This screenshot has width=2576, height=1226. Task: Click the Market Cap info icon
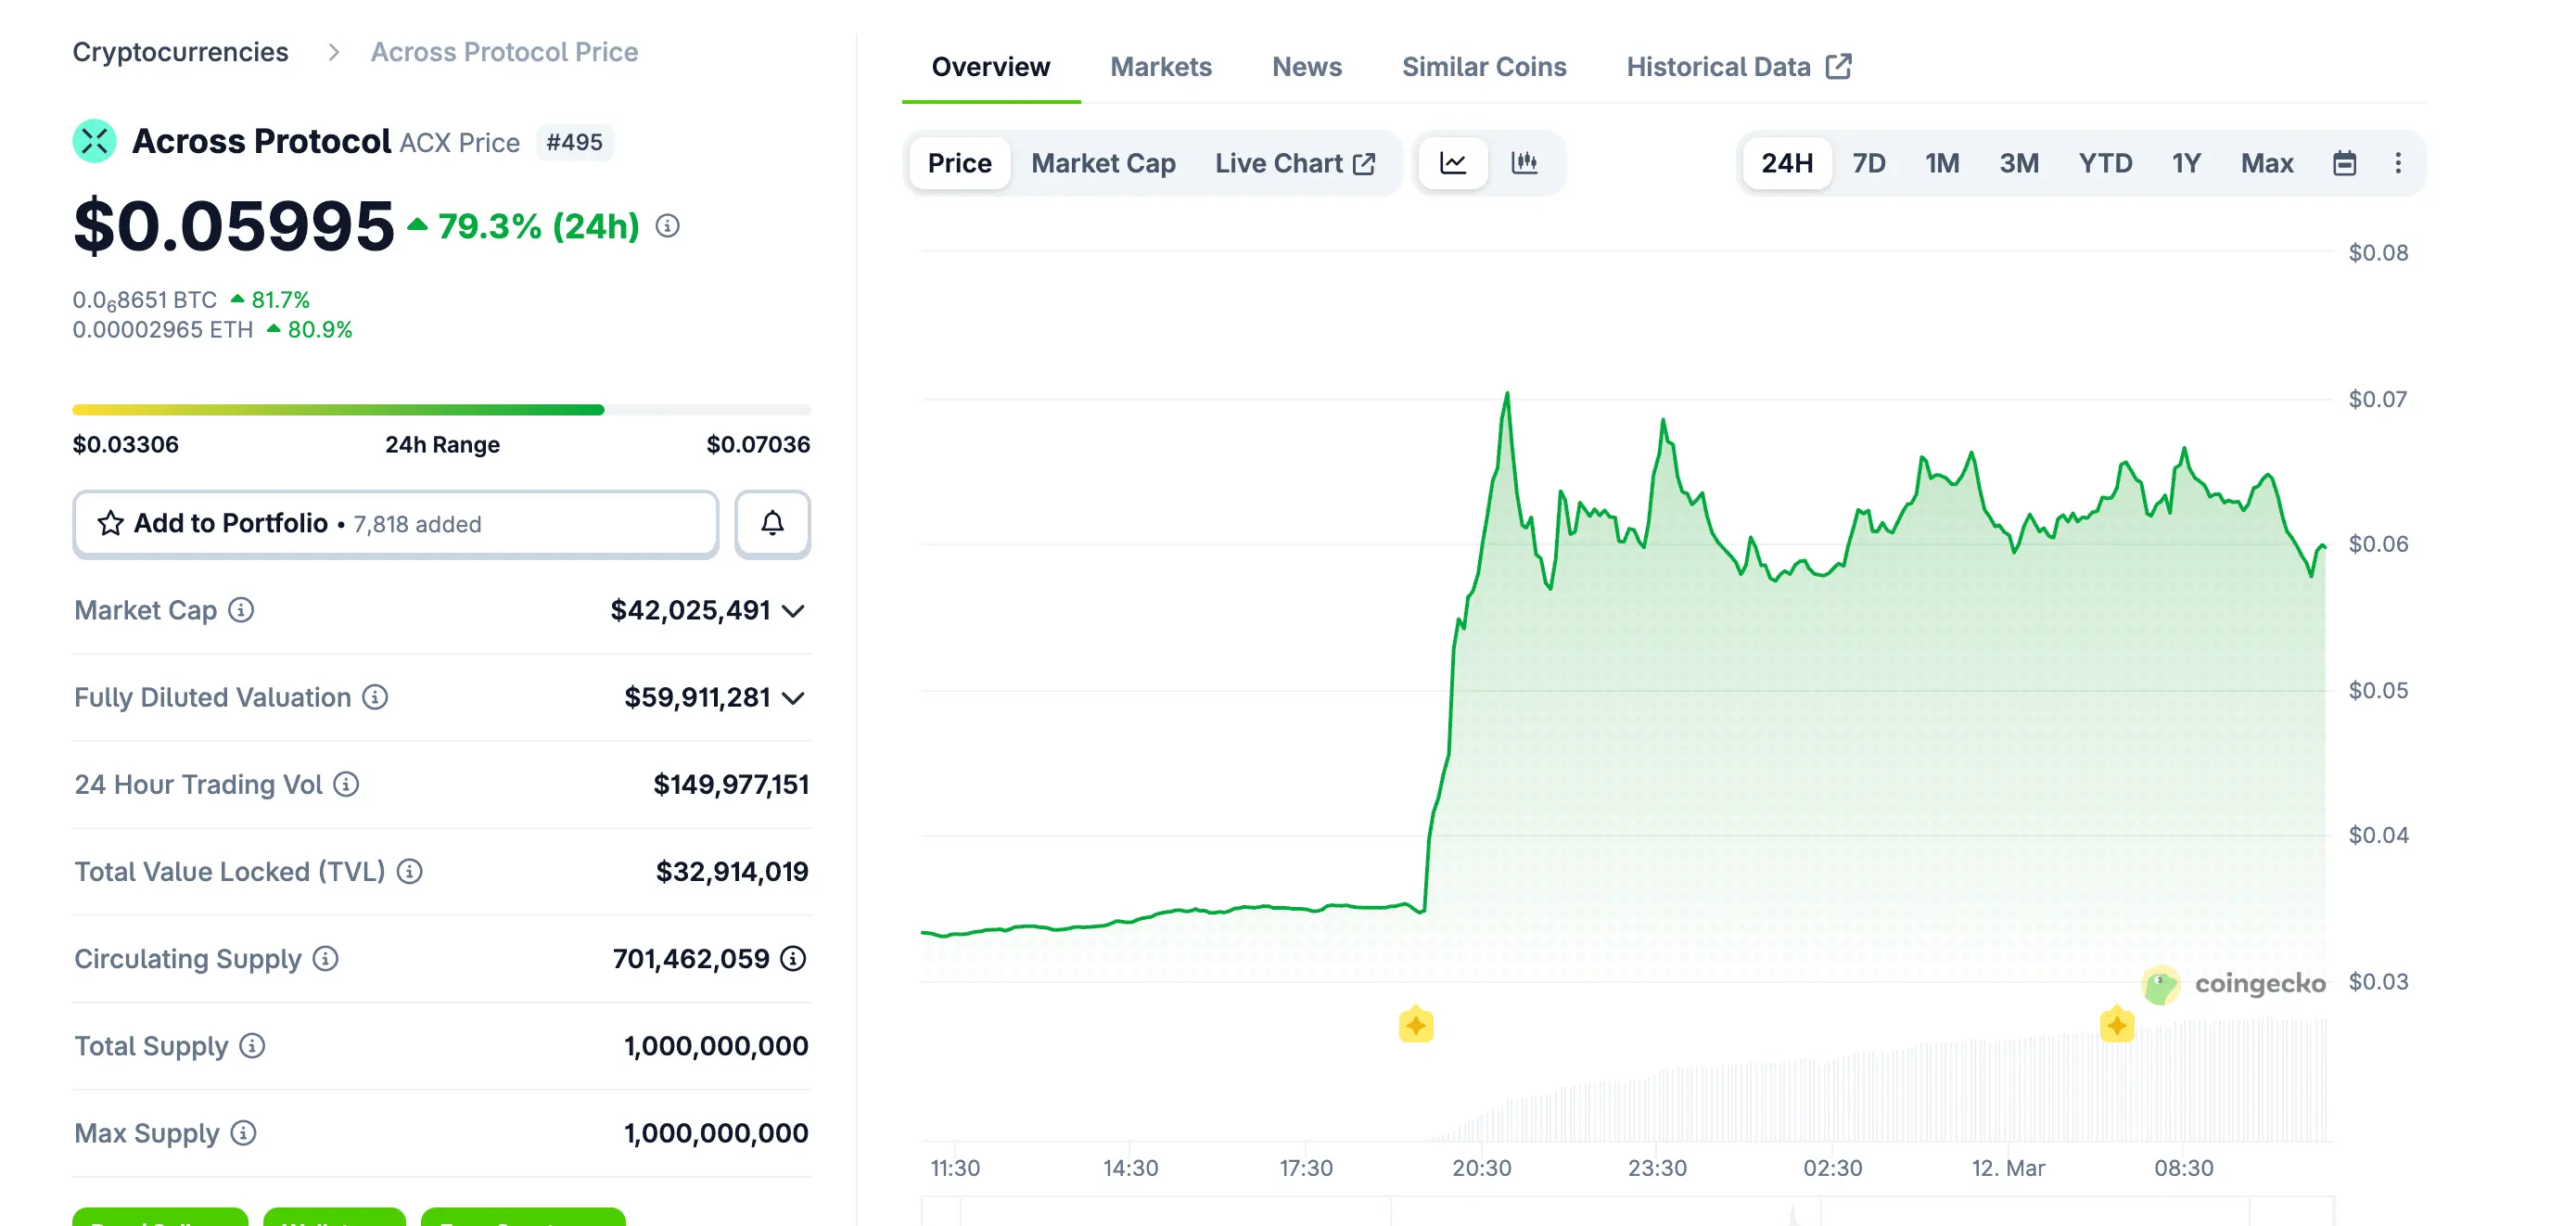click(240, 610)
